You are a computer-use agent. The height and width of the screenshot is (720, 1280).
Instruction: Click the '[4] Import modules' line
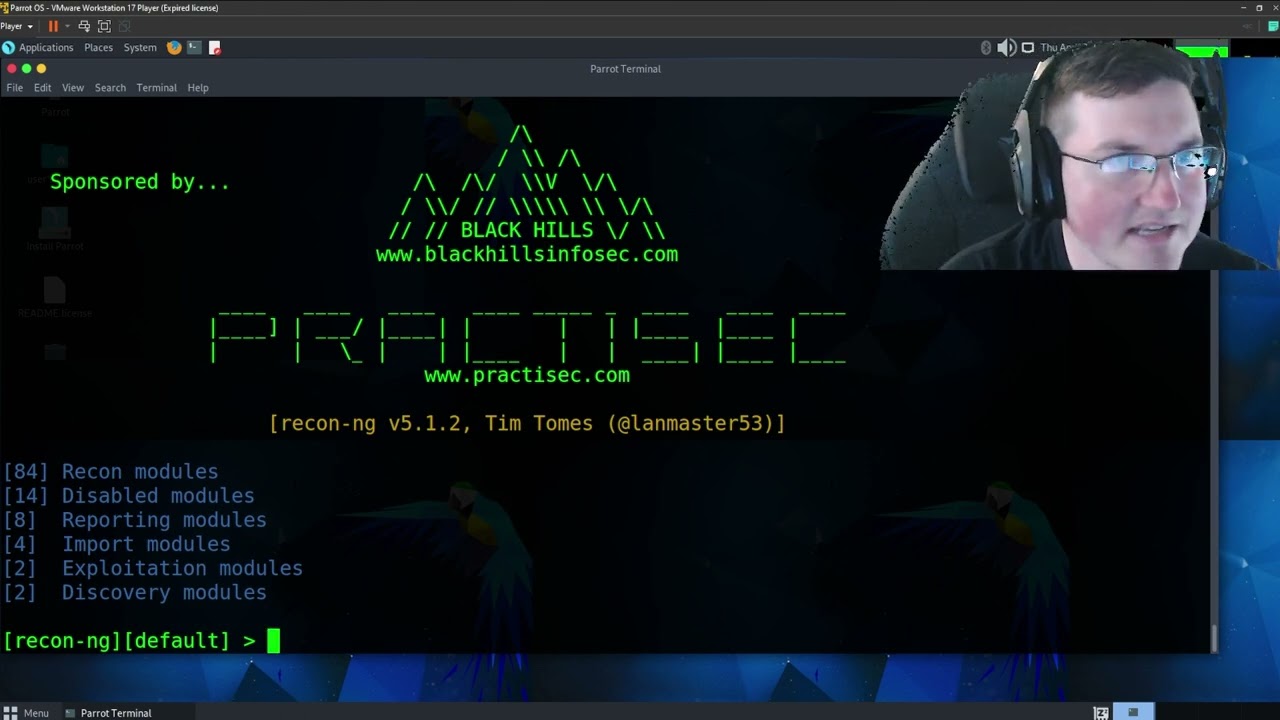pos(116,544)
